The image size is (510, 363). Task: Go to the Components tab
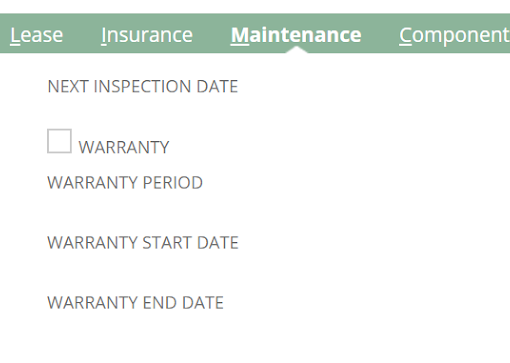[x=454, y=35]
